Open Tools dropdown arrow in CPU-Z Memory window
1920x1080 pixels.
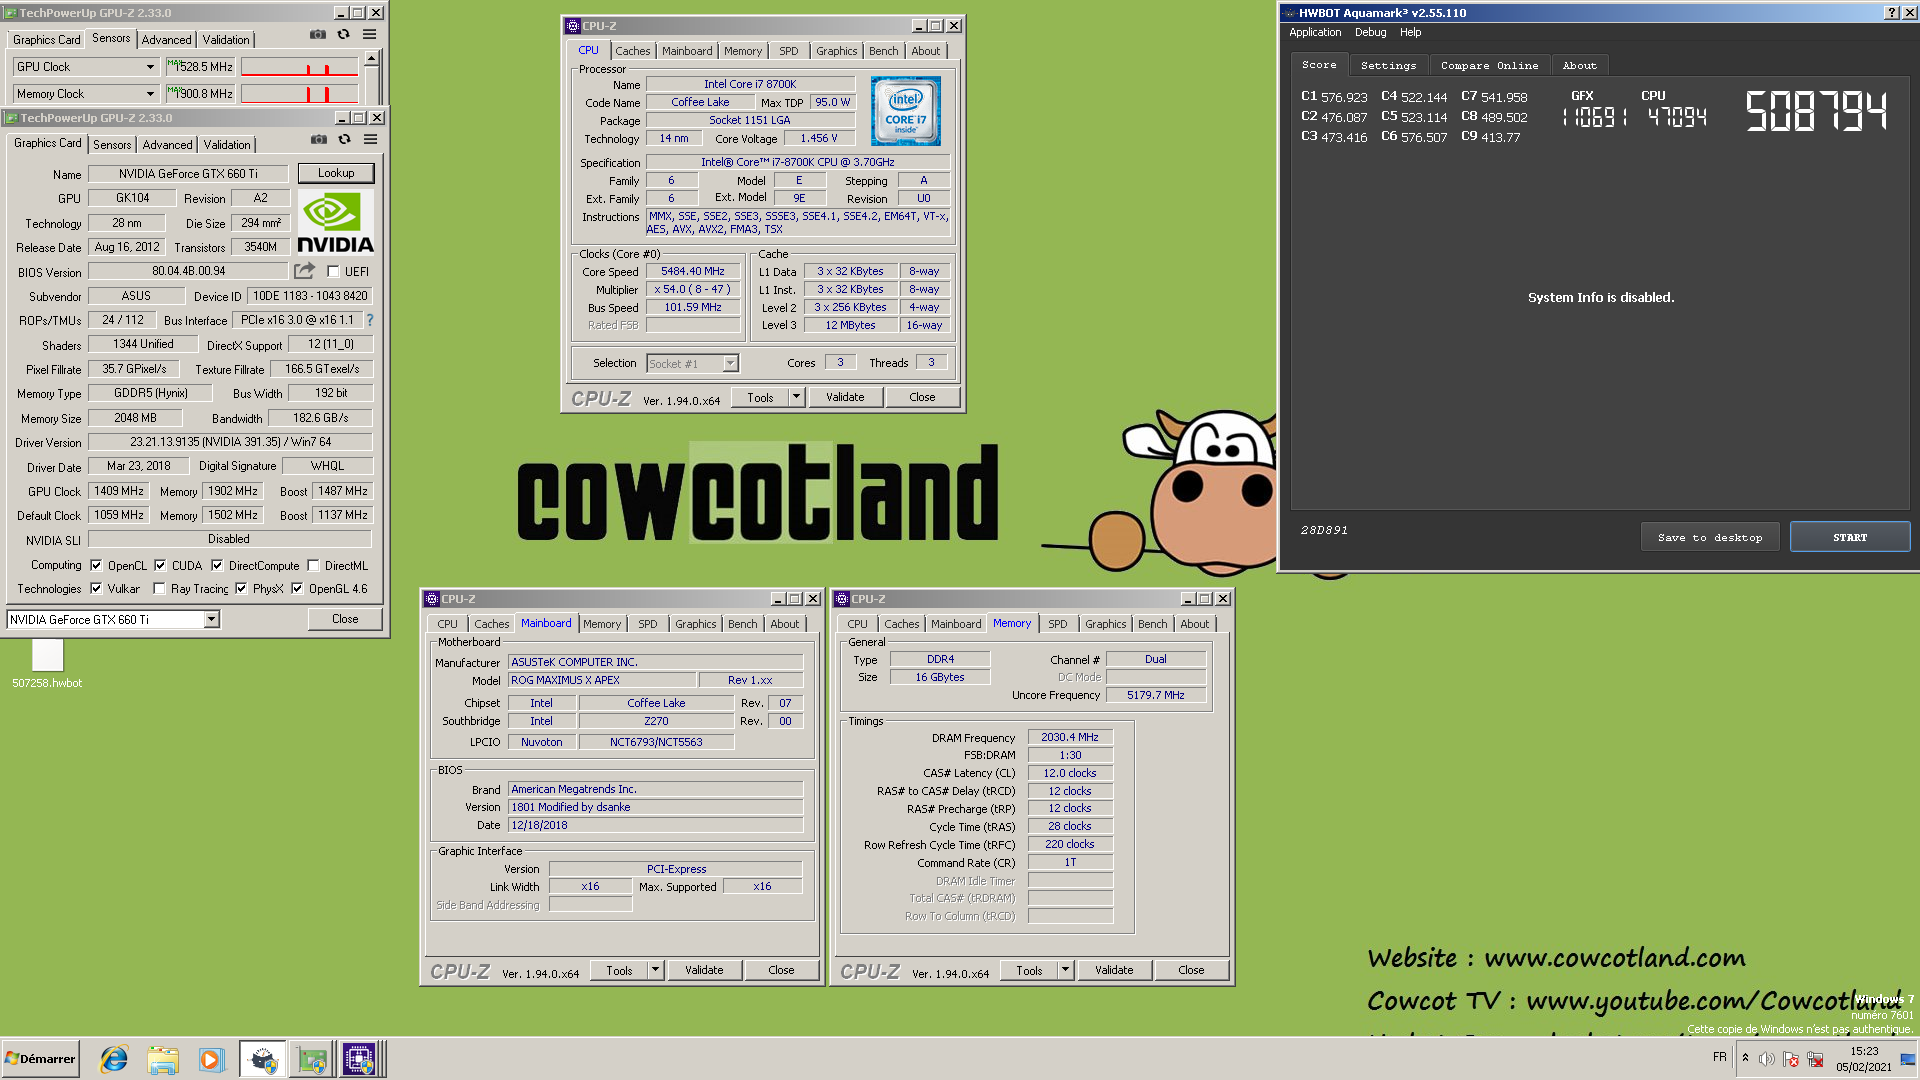point(1065,970)
